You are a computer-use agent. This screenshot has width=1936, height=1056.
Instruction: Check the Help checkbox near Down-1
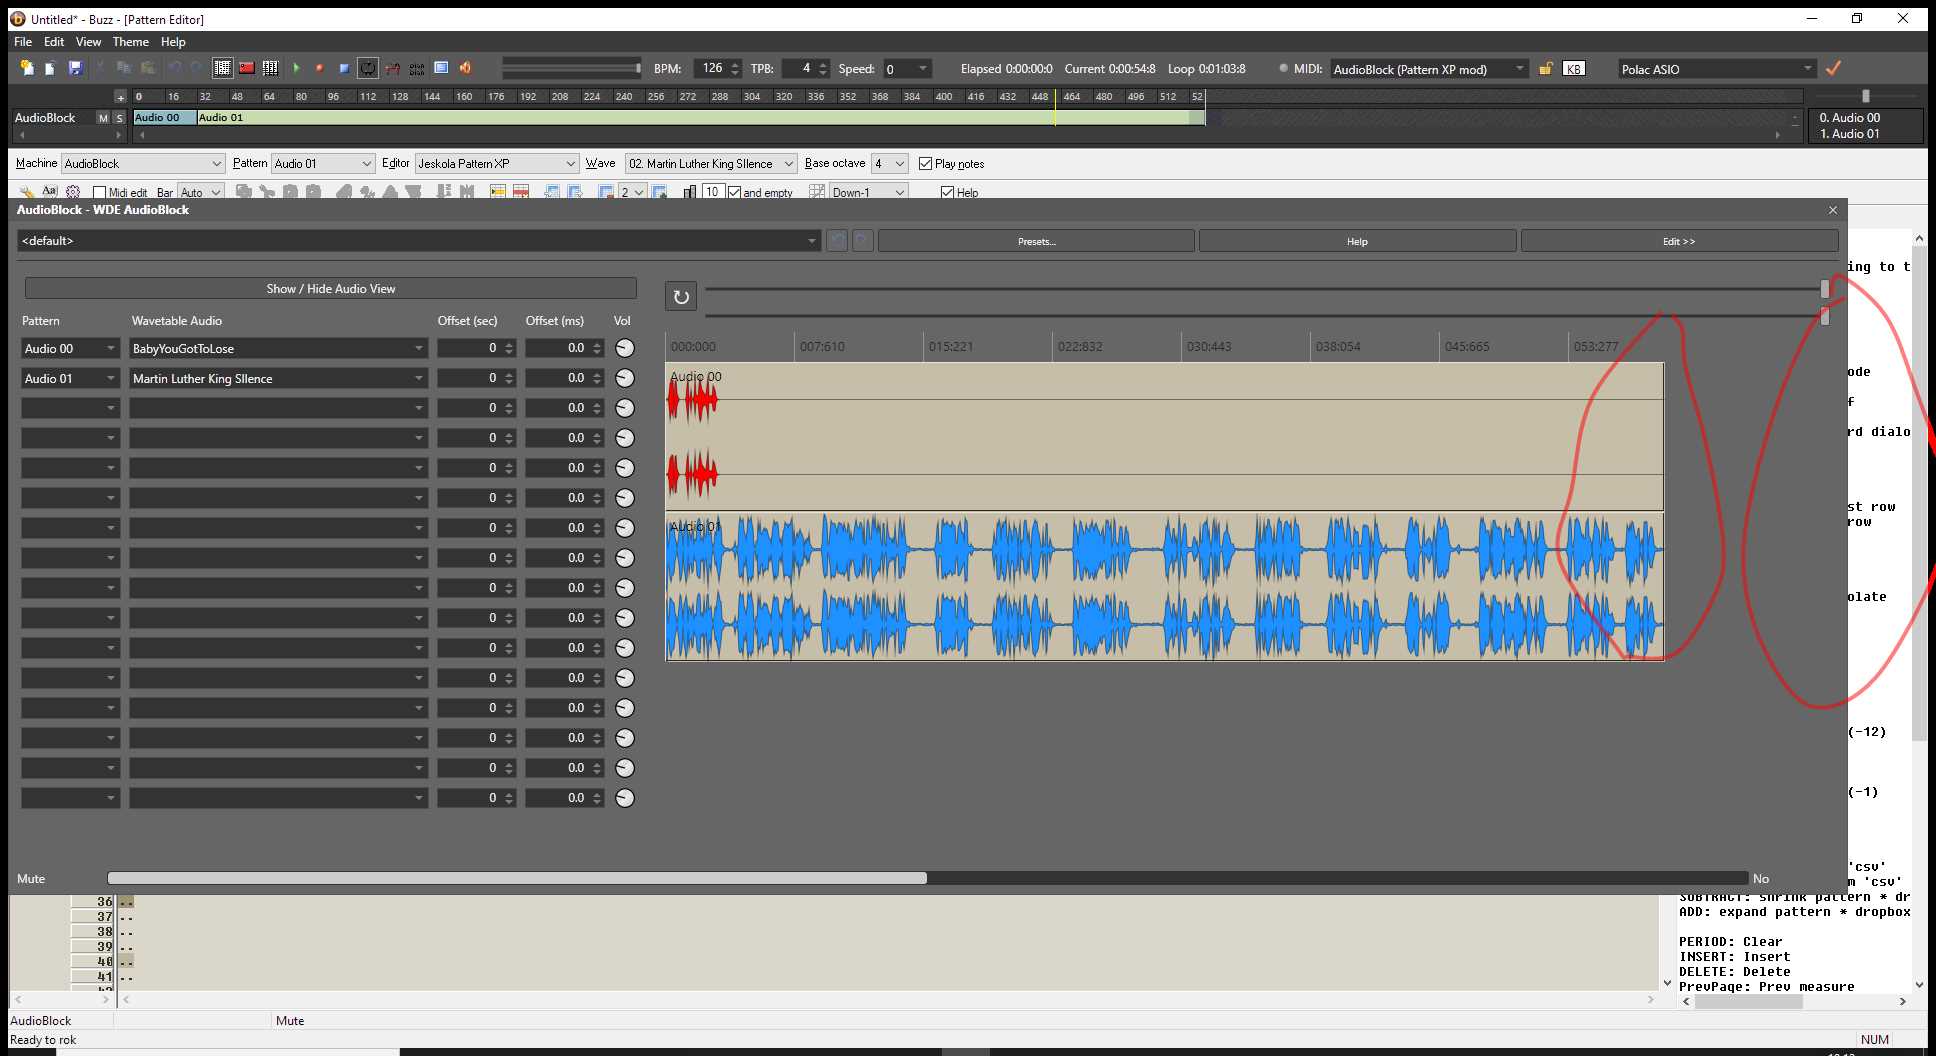tap(947, 192)
